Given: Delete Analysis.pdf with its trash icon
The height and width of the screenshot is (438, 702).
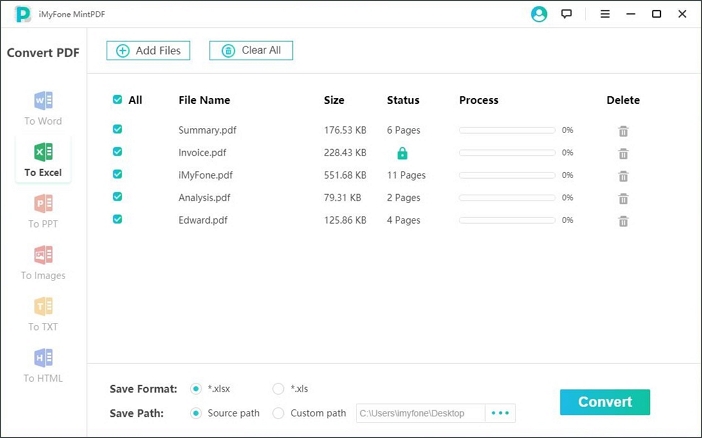Looking at the screenshot, I should pyautogui.click(x=623, y=198).
